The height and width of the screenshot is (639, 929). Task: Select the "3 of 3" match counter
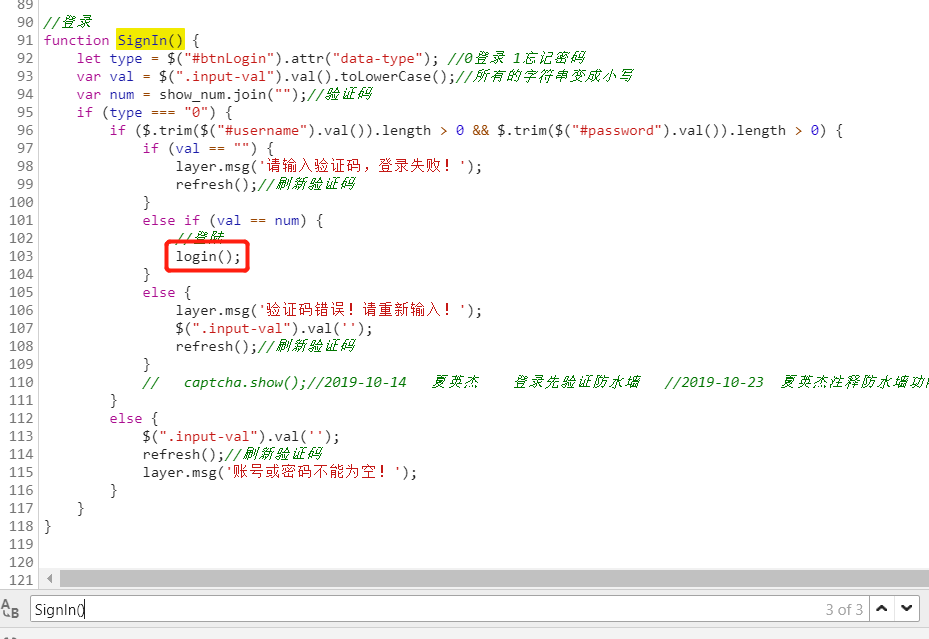coord(846,608)
